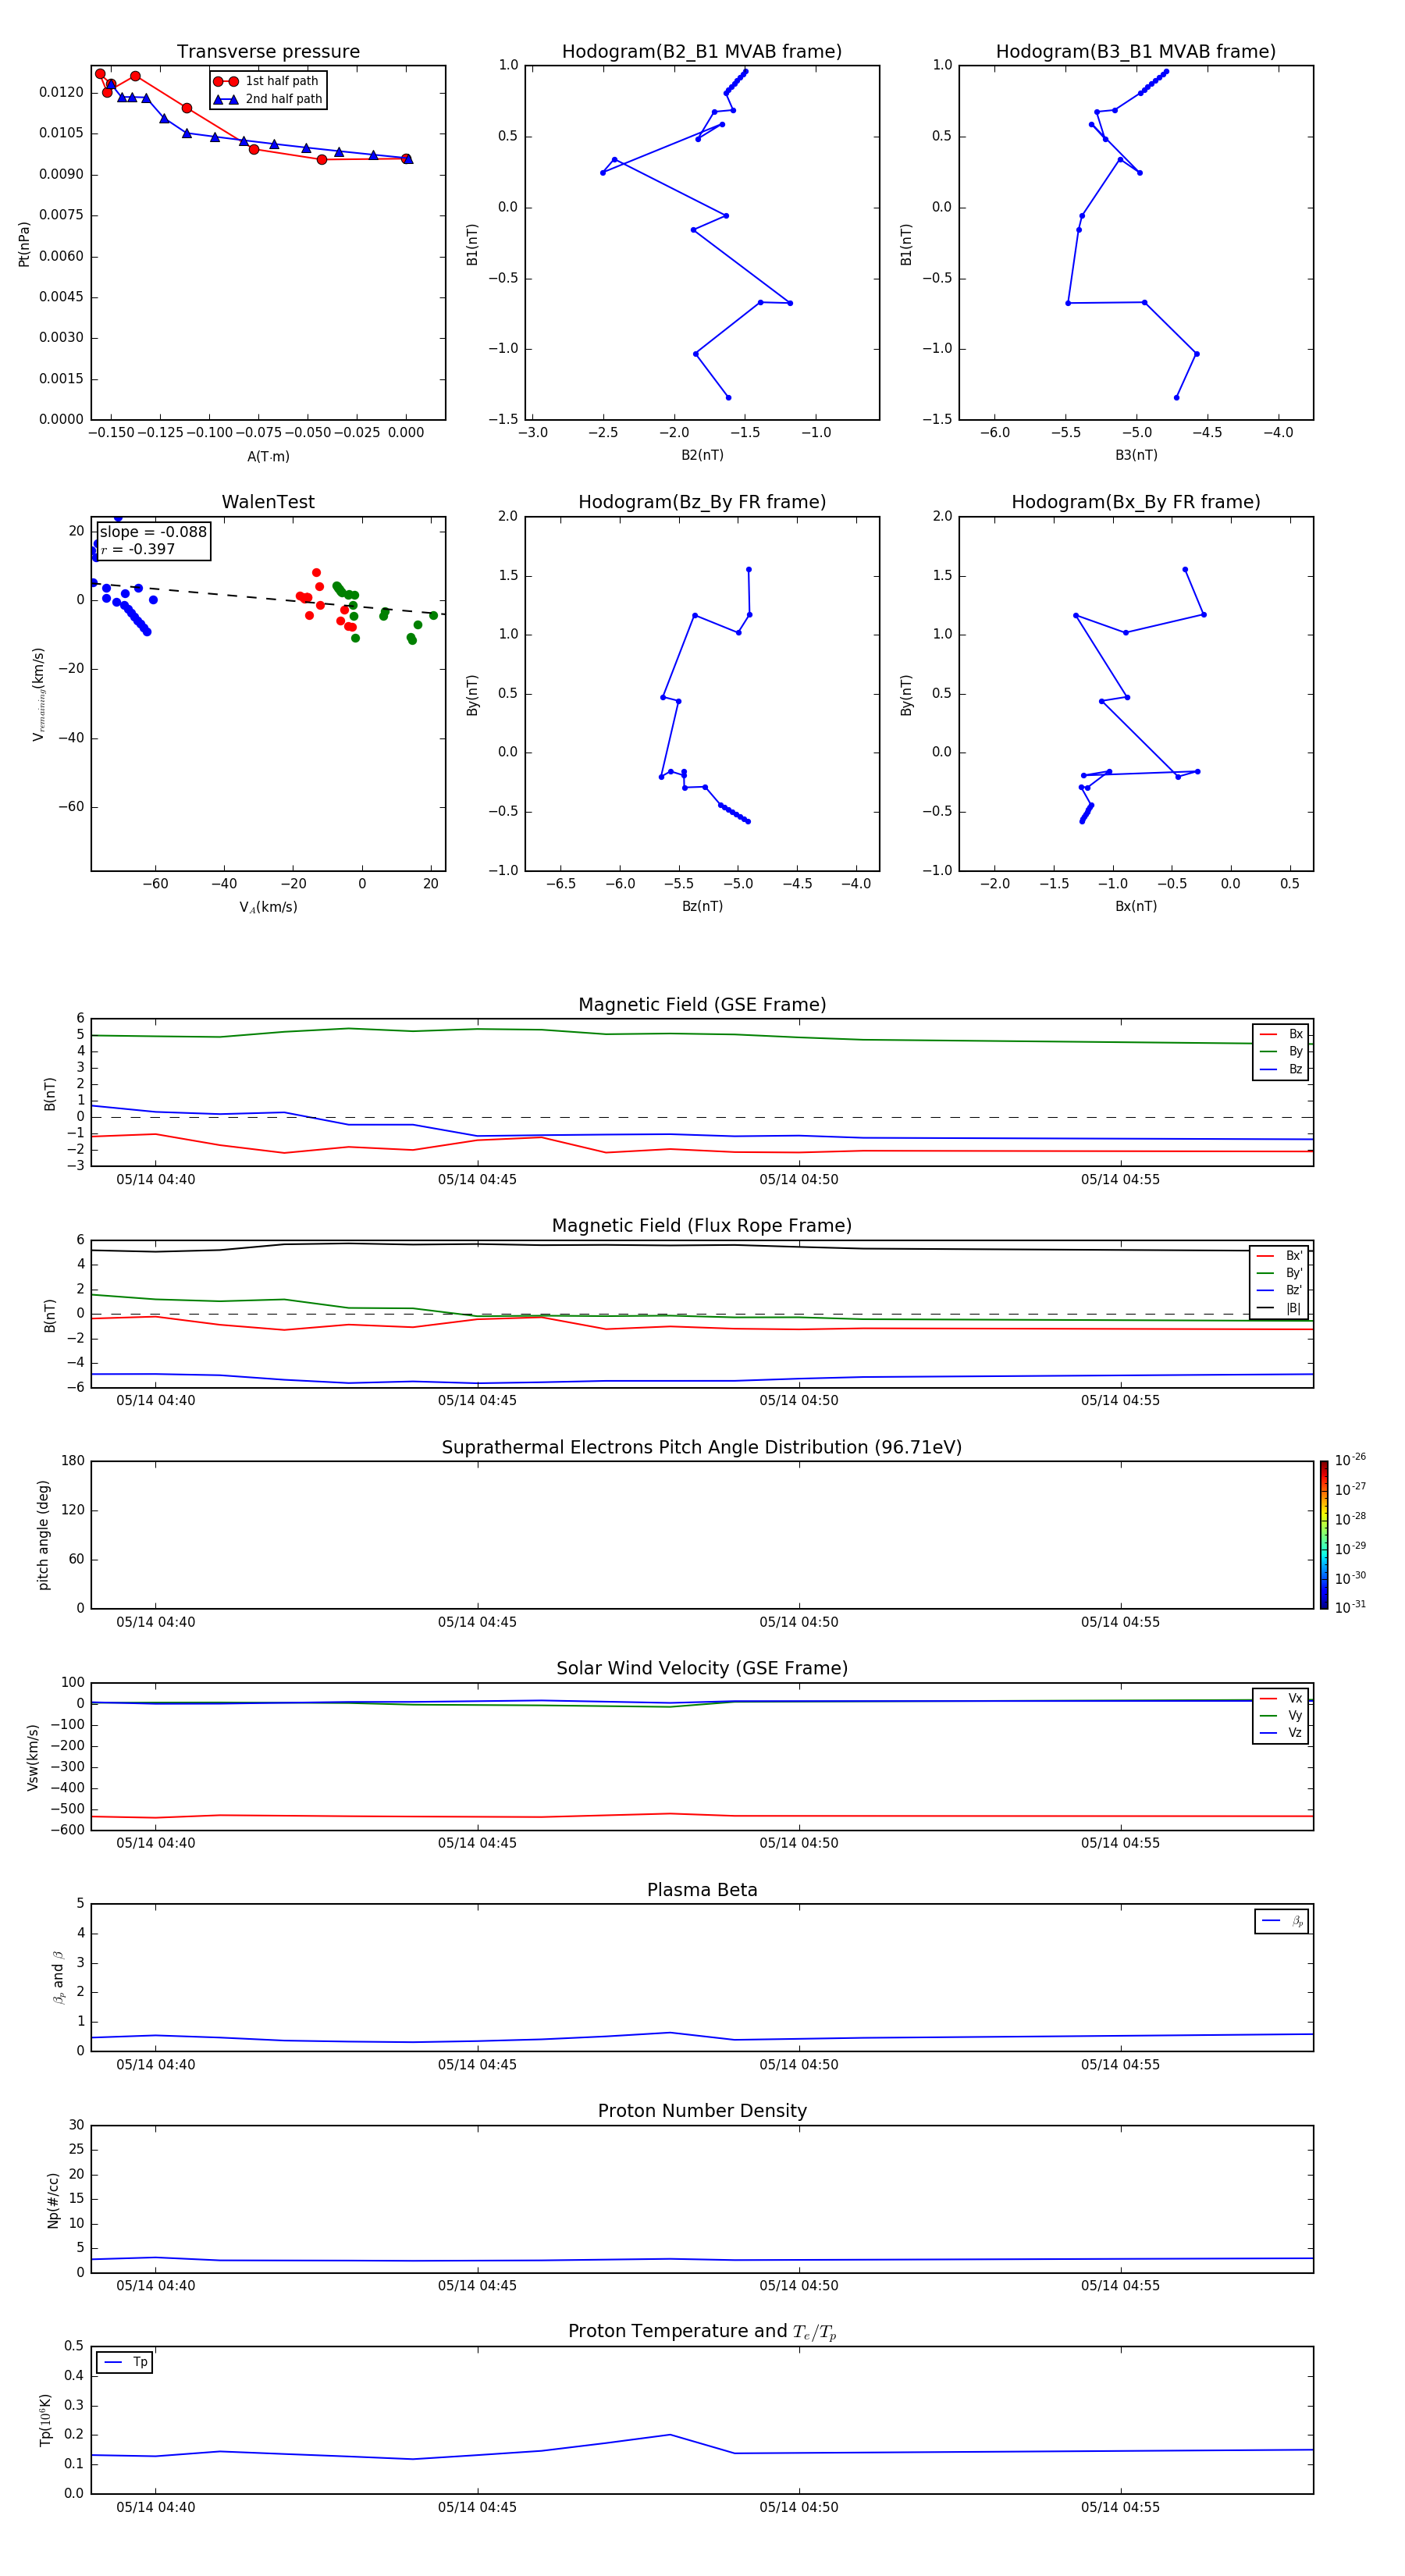Viewport: 1405px width, 2576px height.
Task: Click the βp legend entry in Plasma Beta plot
Action: tap(1282, 1921)
